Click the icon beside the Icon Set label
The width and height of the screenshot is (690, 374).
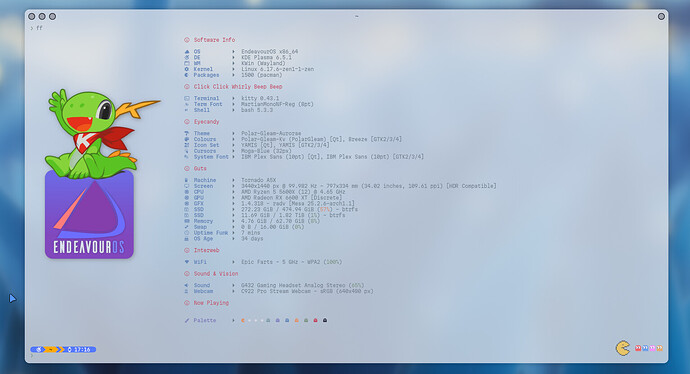pos(187,145)
